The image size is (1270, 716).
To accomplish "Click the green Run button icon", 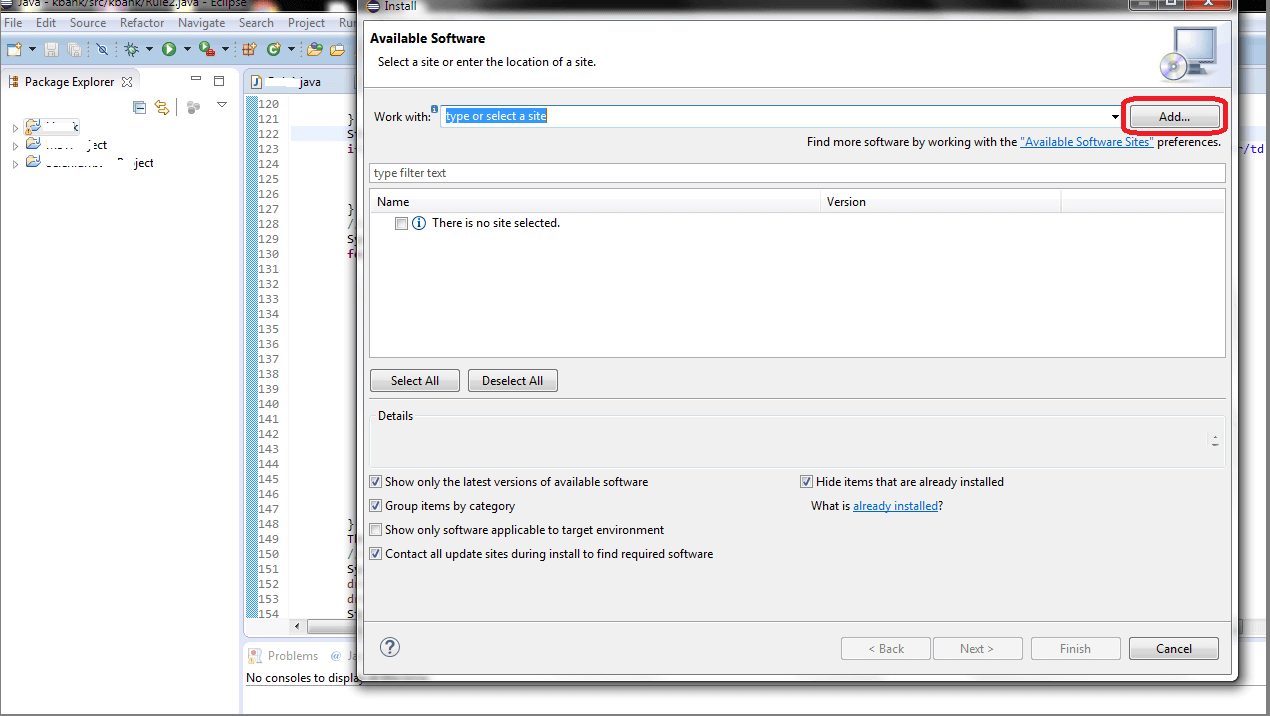I will pyautogui.click(x=169, y=49).
